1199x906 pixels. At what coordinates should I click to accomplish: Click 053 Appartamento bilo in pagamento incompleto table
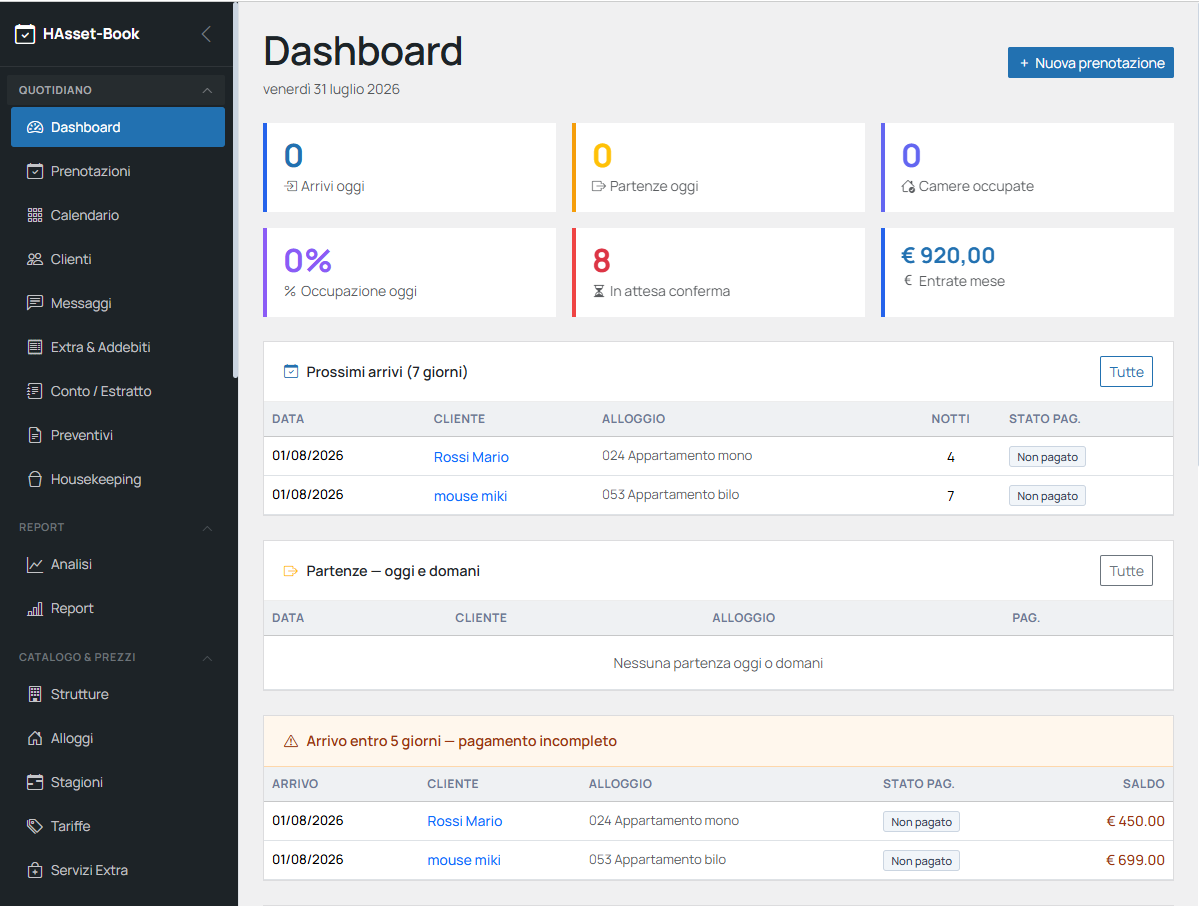pos(657,859)
